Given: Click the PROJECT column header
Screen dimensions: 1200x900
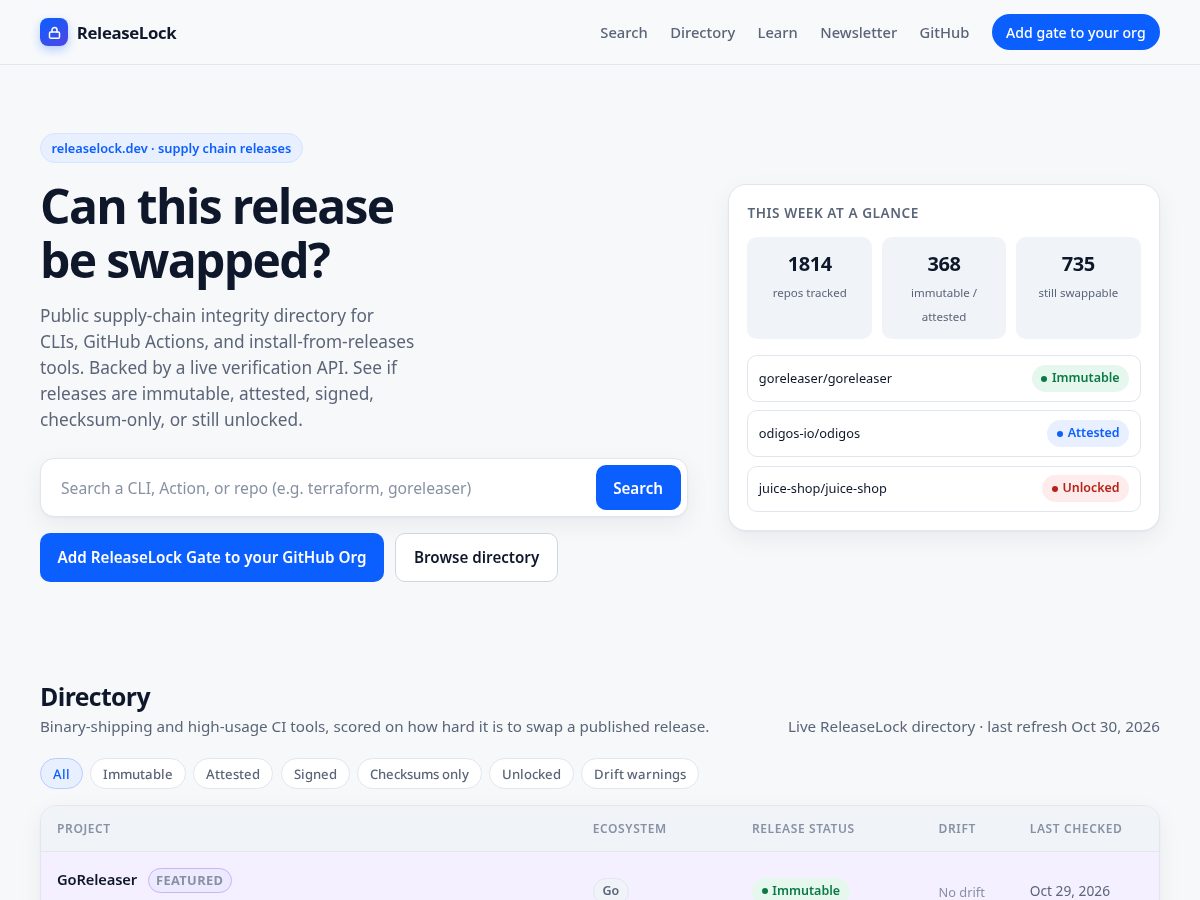Looking at the screenshot, I should [84, 829].
